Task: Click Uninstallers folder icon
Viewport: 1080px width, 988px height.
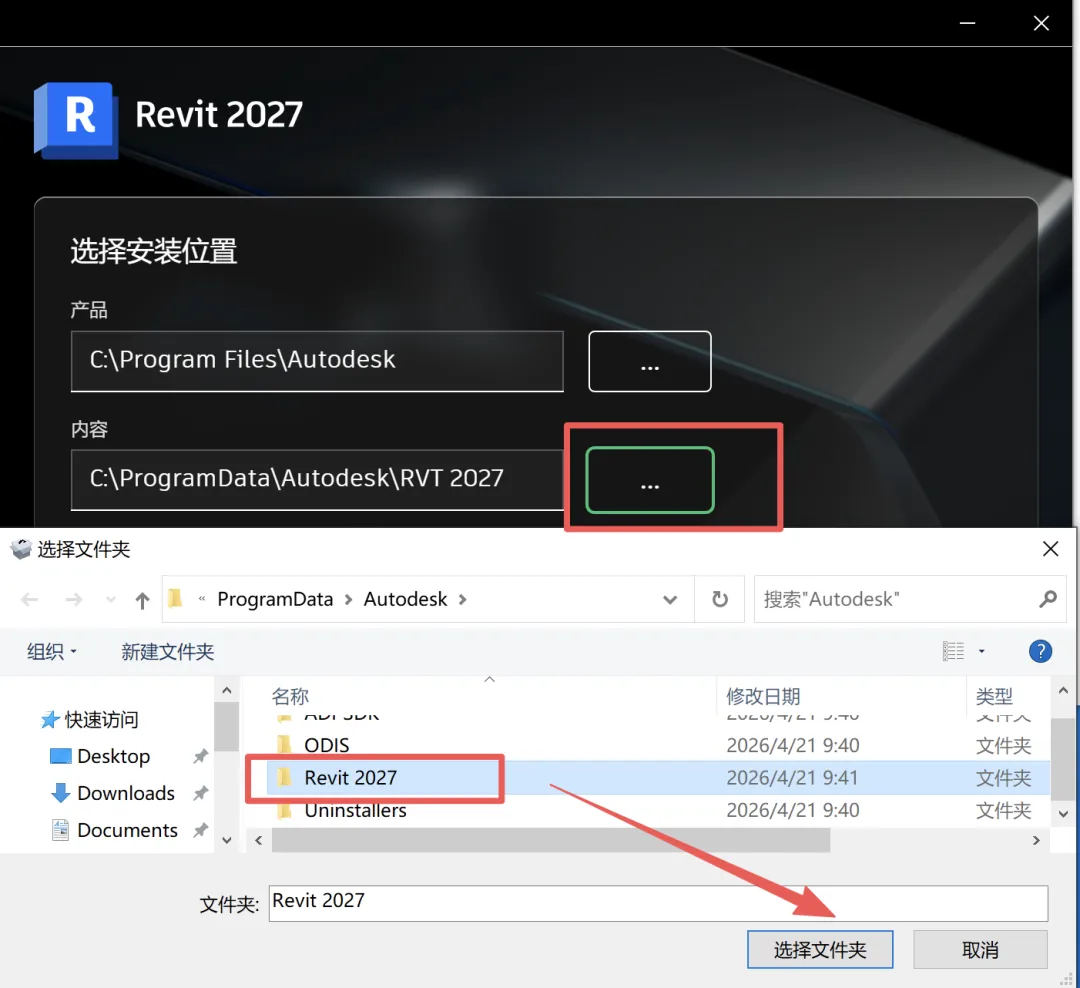Action: [284, 810]
